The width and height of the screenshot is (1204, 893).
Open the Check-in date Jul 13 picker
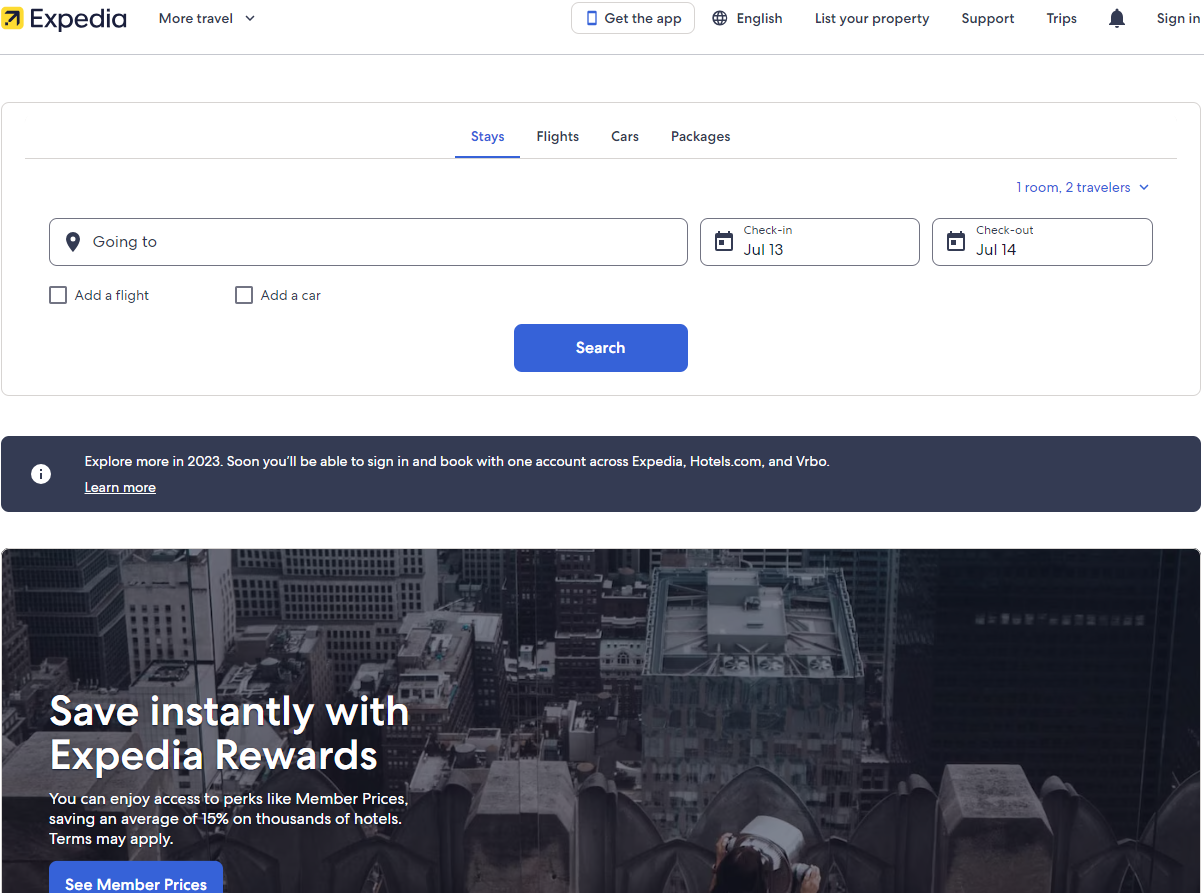[x=810, y=242]
